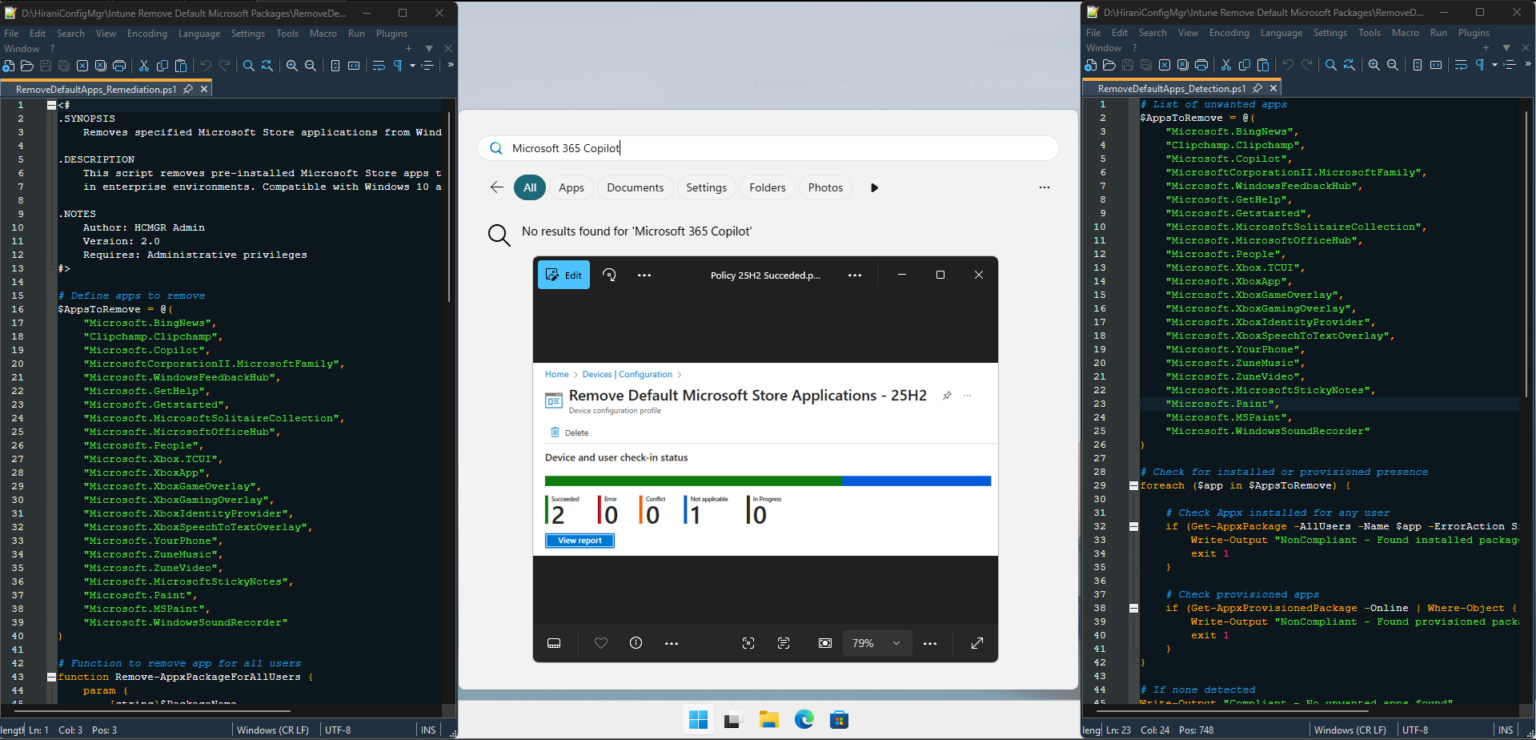
Task: Open tab list triangle in Detection window menu bar
Action: [x=1506, y=48]
